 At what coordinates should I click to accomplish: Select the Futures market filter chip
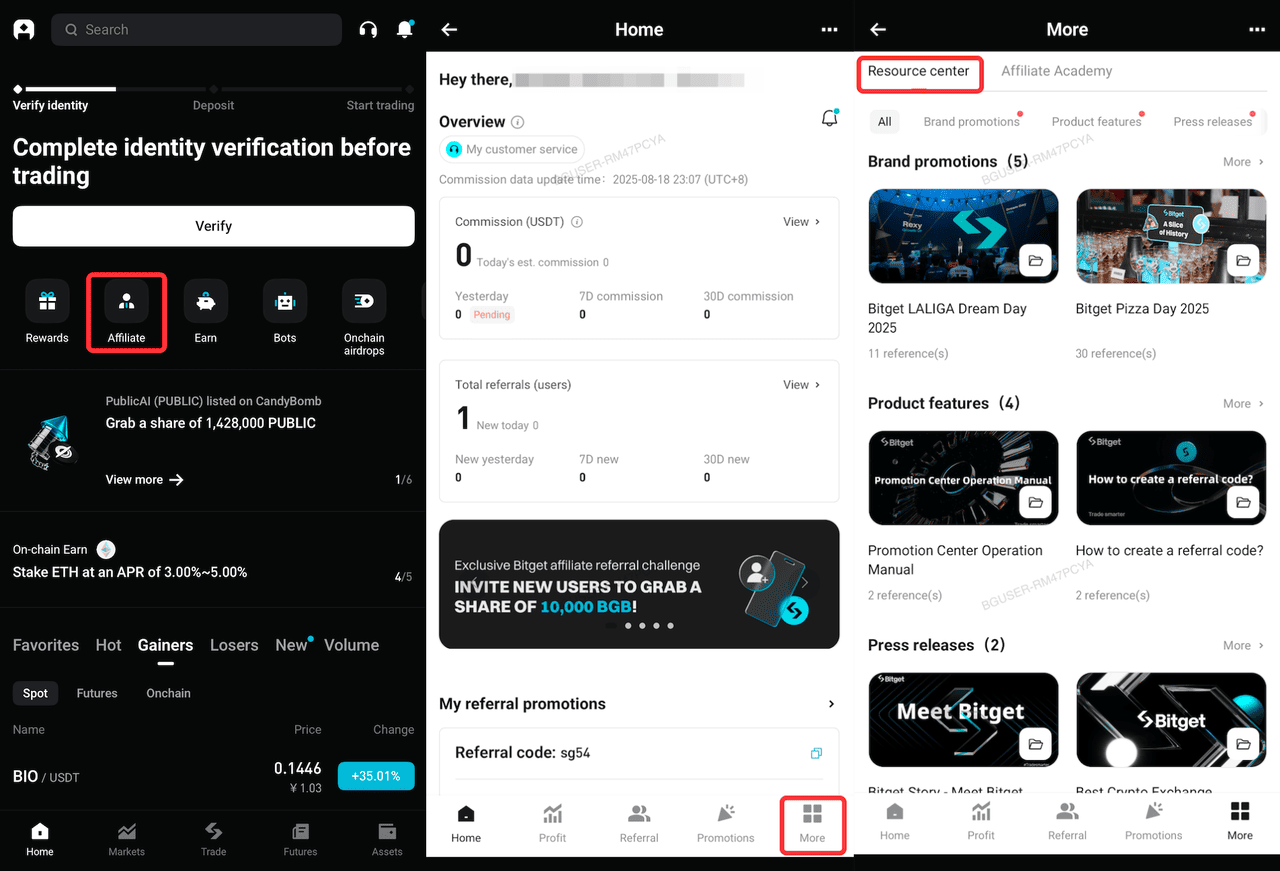[x=97, y=693]
